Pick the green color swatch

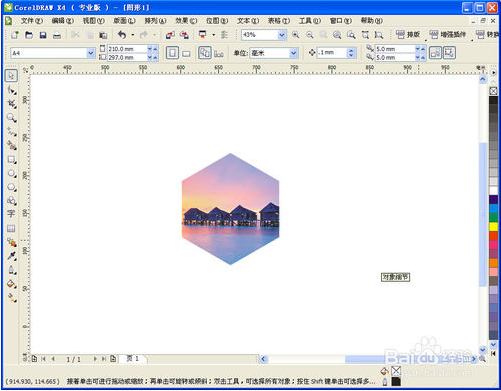[494, 217]
